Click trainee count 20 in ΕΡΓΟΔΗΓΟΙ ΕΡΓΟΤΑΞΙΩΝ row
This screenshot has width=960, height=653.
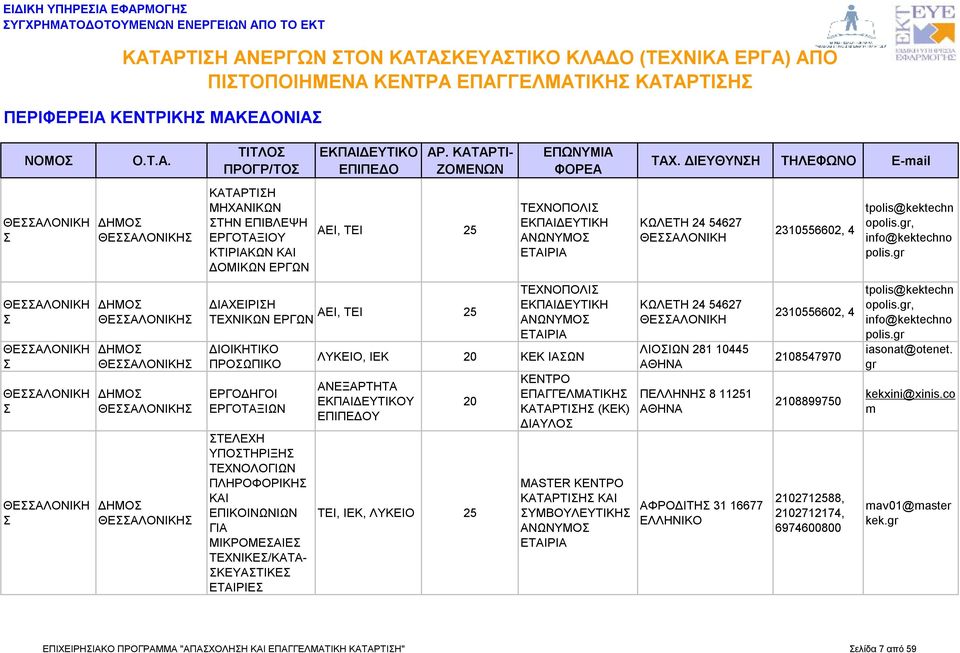coord(470,401)
